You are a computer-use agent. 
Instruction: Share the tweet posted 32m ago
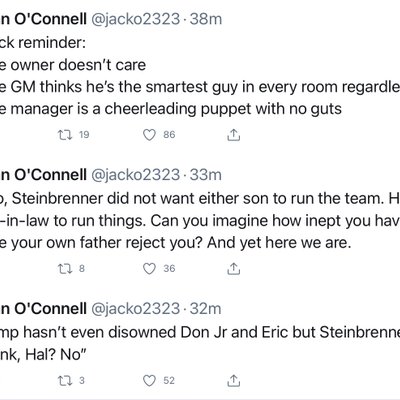[x=234, y=380]
